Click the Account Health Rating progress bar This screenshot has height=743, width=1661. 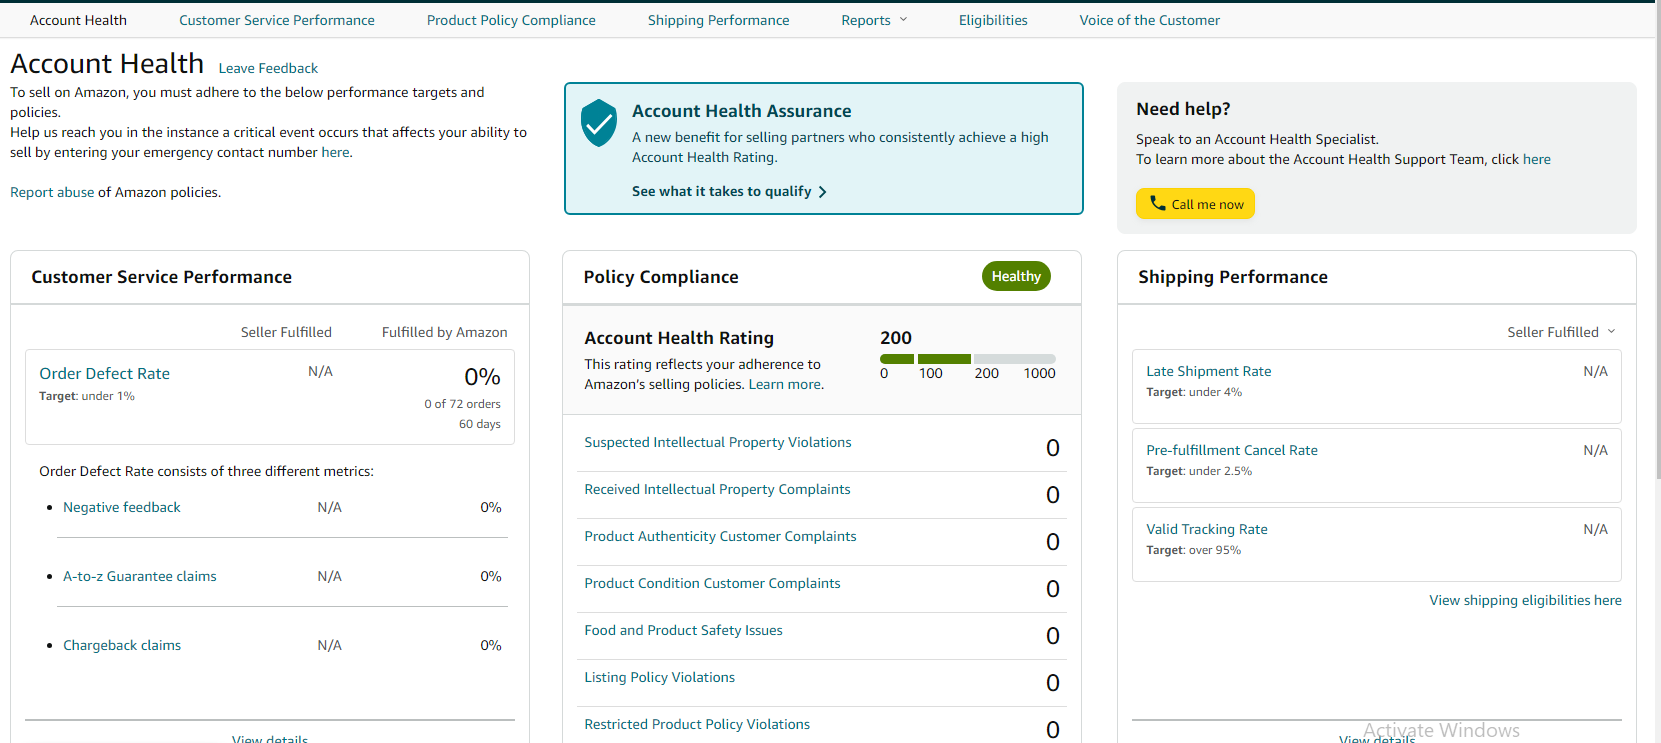[x=967, y=359]
